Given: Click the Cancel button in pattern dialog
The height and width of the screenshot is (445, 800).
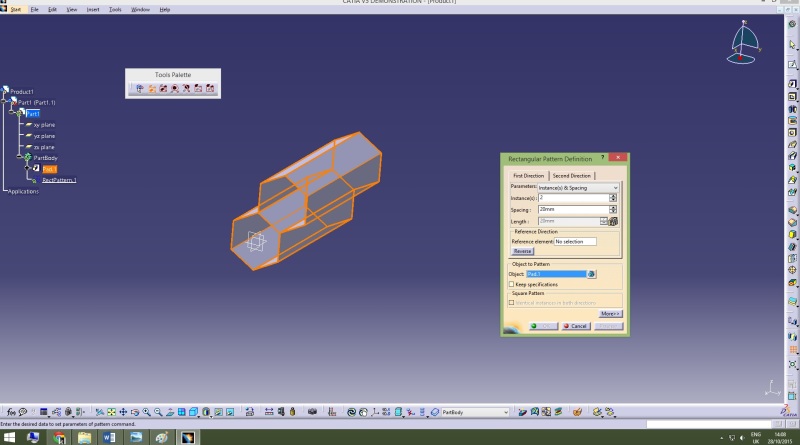Looking at the screenshot, I should point(576,326).
